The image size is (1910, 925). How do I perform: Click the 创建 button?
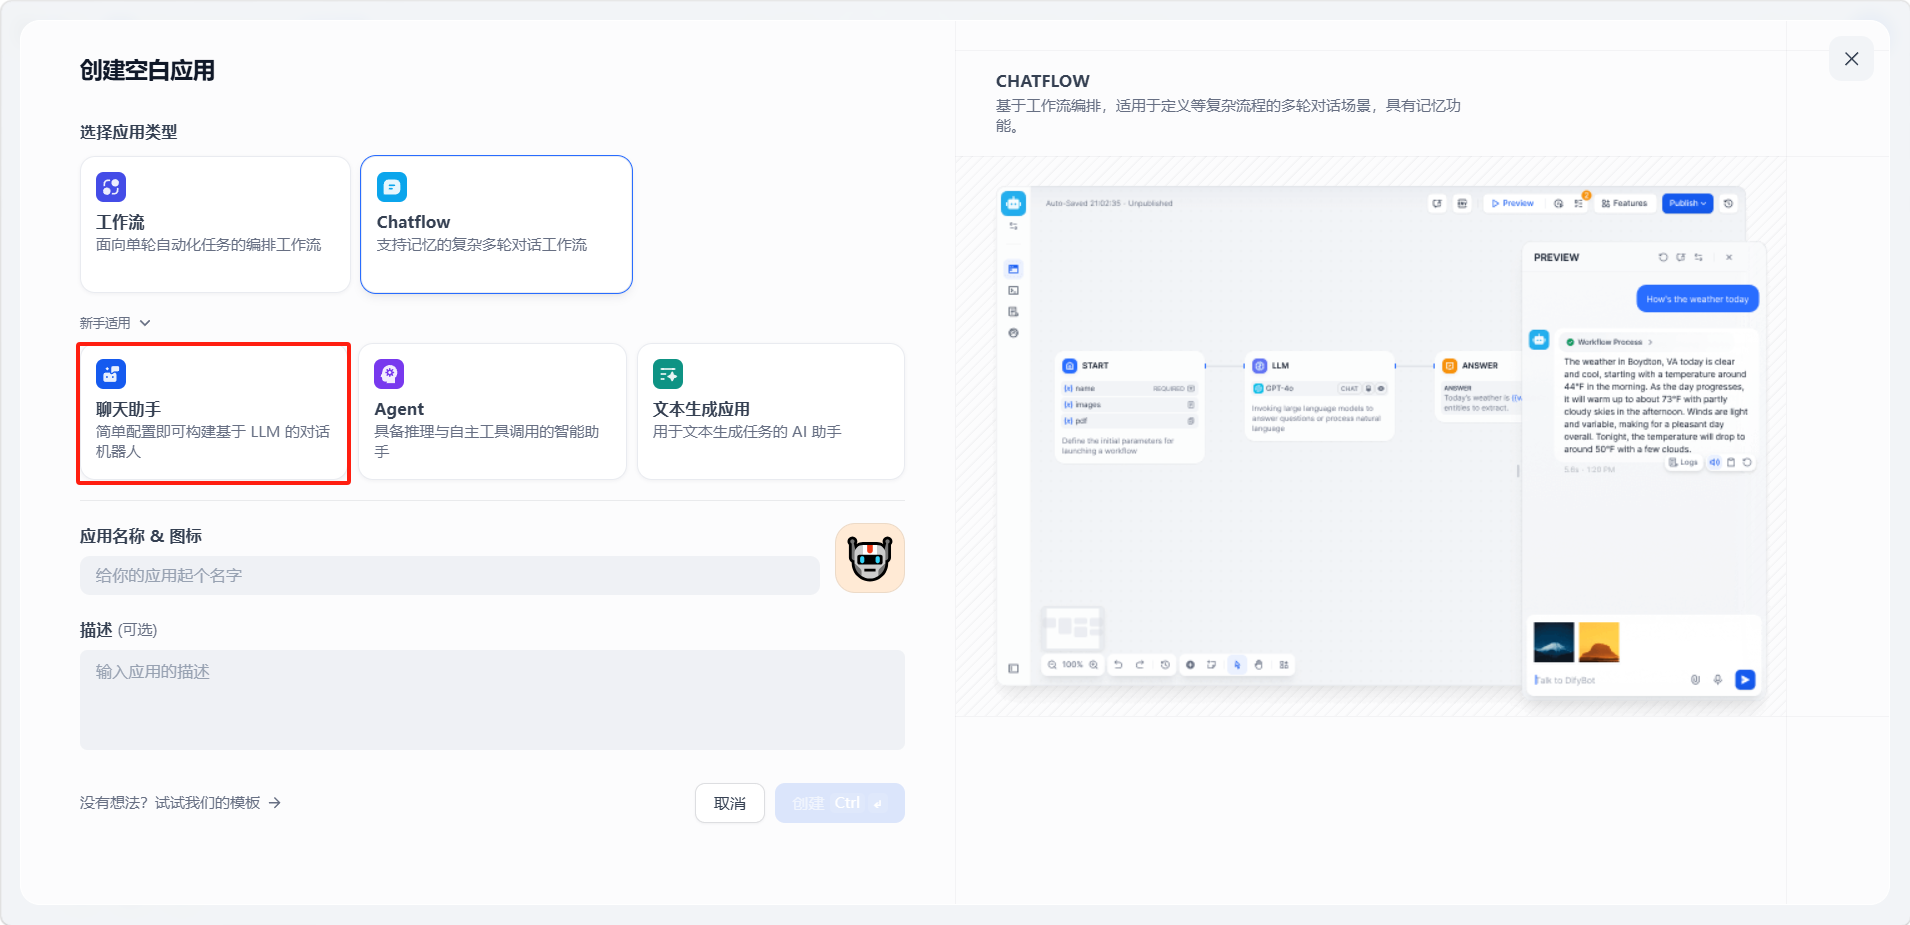839,803
